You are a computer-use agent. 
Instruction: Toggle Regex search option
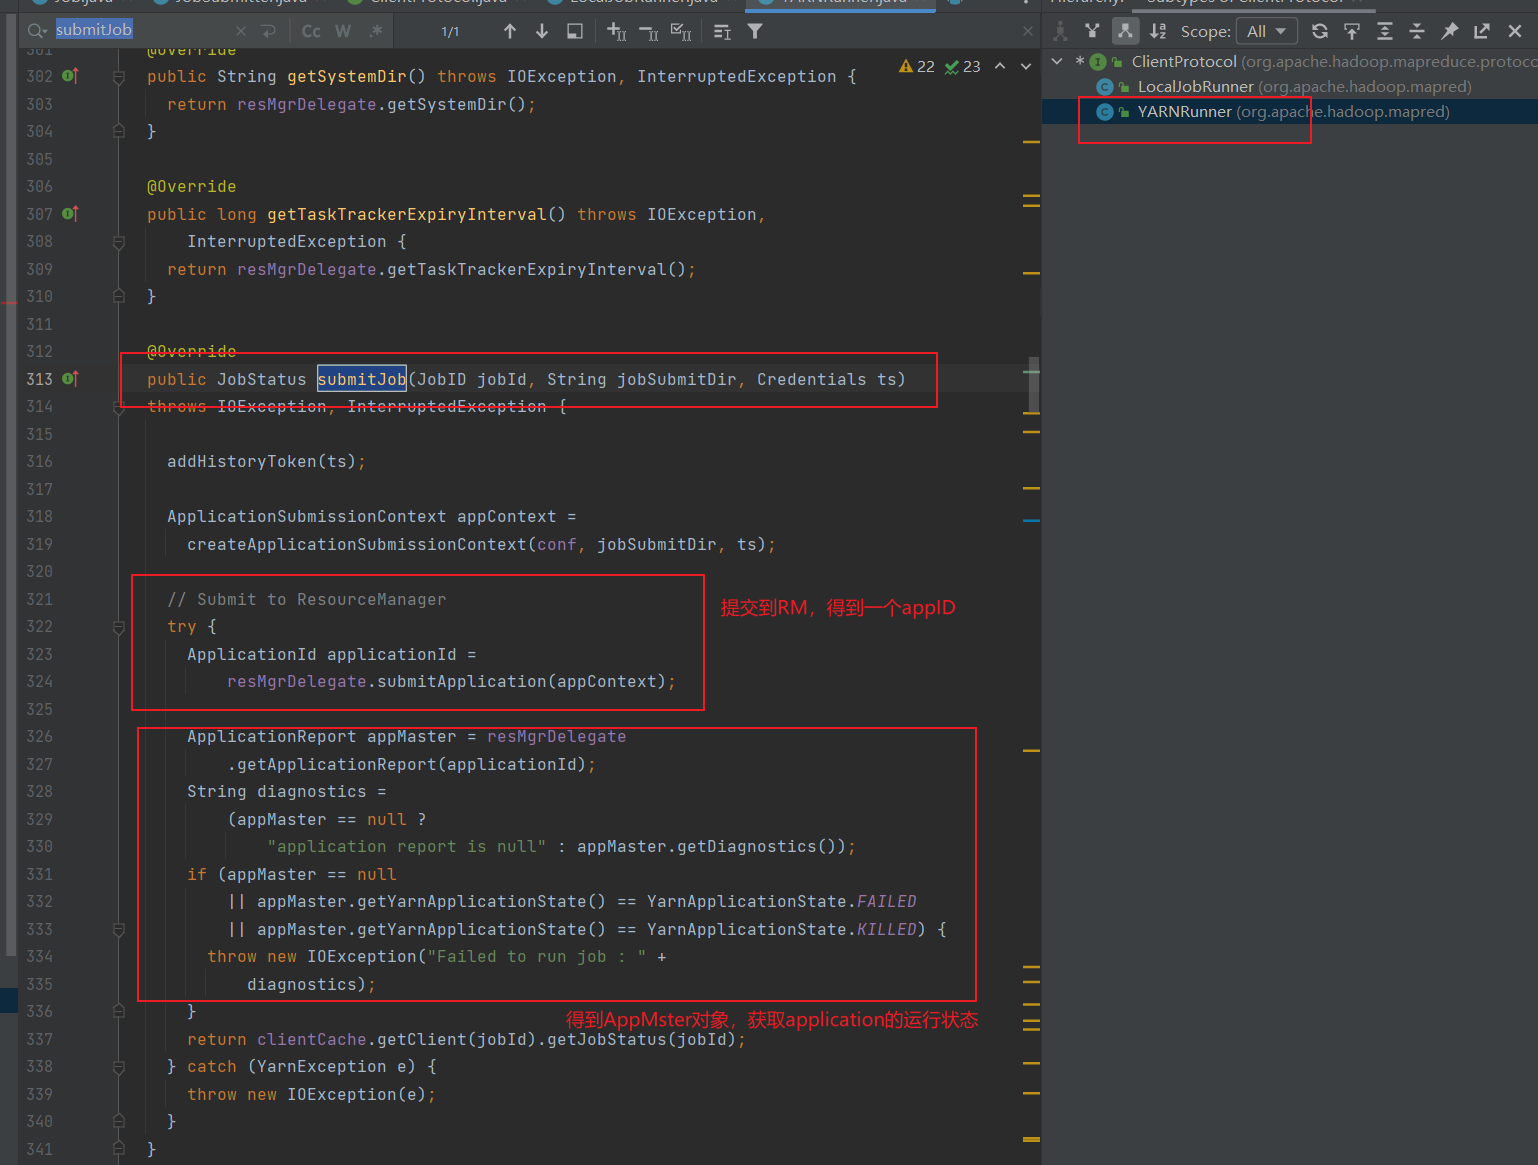[x=376, y=31]
